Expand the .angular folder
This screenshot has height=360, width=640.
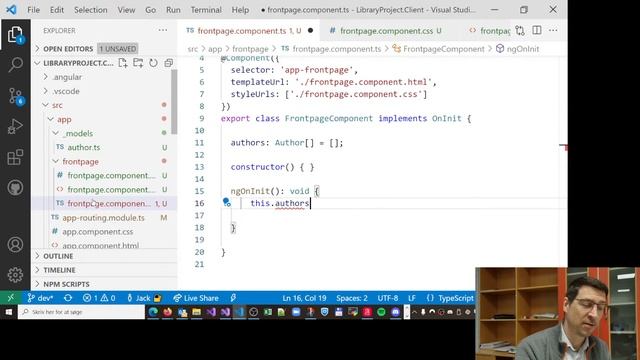(67, 77)
